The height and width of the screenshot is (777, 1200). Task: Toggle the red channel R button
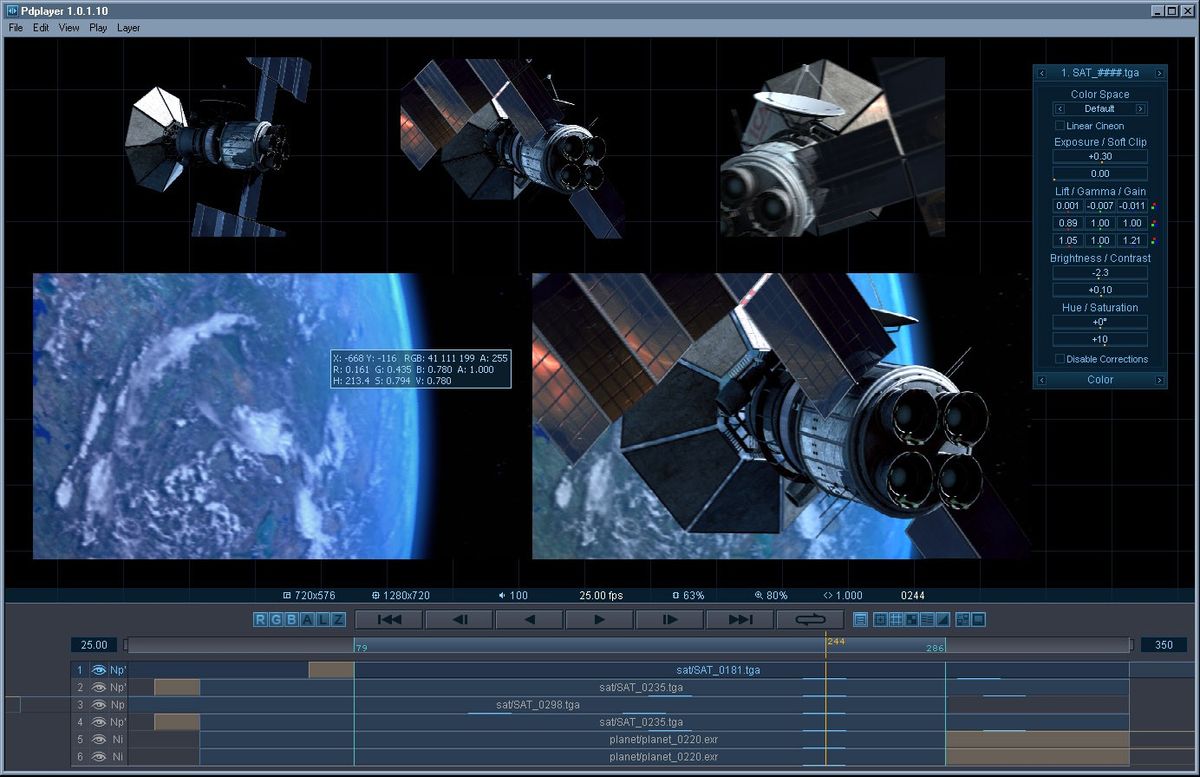coord(260,620)
